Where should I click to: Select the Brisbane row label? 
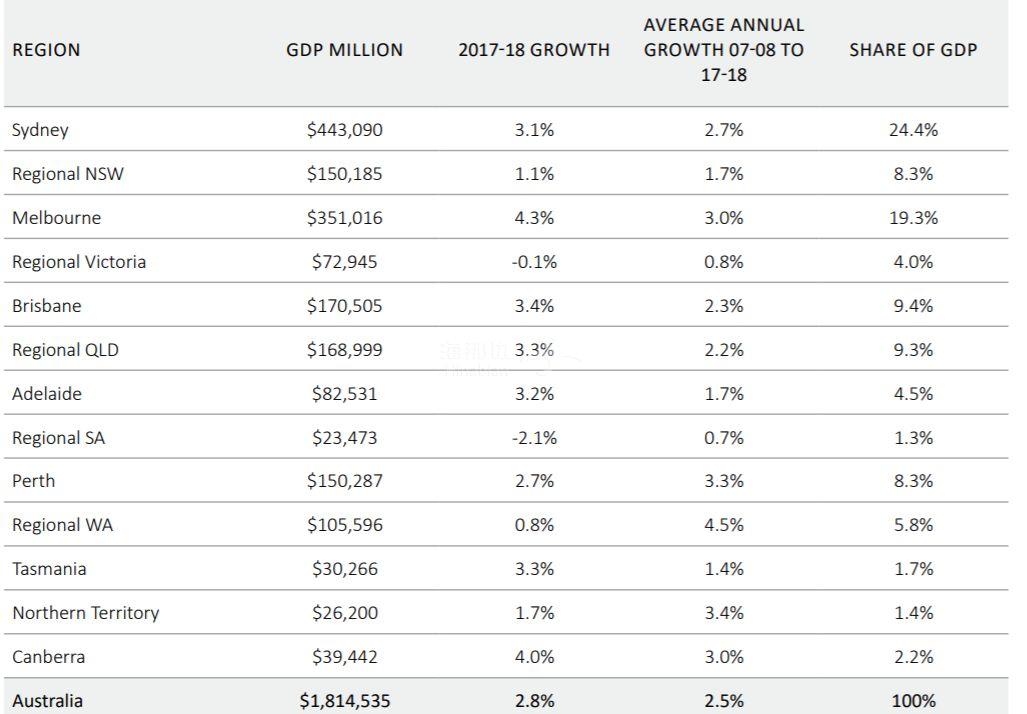pos(47,306)
